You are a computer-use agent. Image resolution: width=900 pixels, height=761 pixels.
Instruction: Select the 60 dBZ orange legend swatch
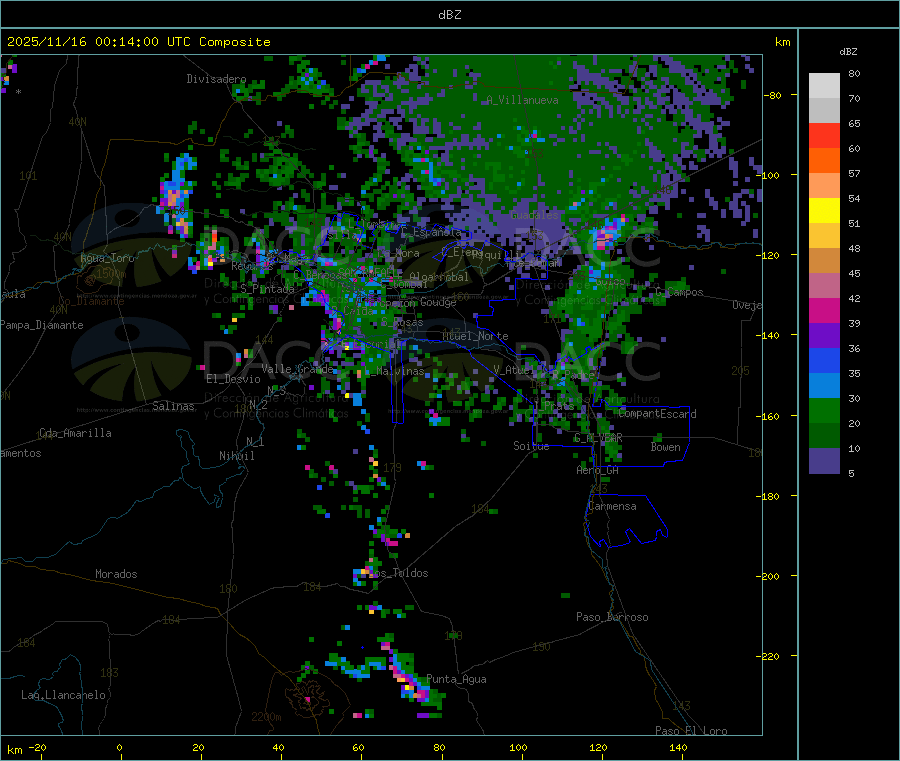[x=824, y=161]
